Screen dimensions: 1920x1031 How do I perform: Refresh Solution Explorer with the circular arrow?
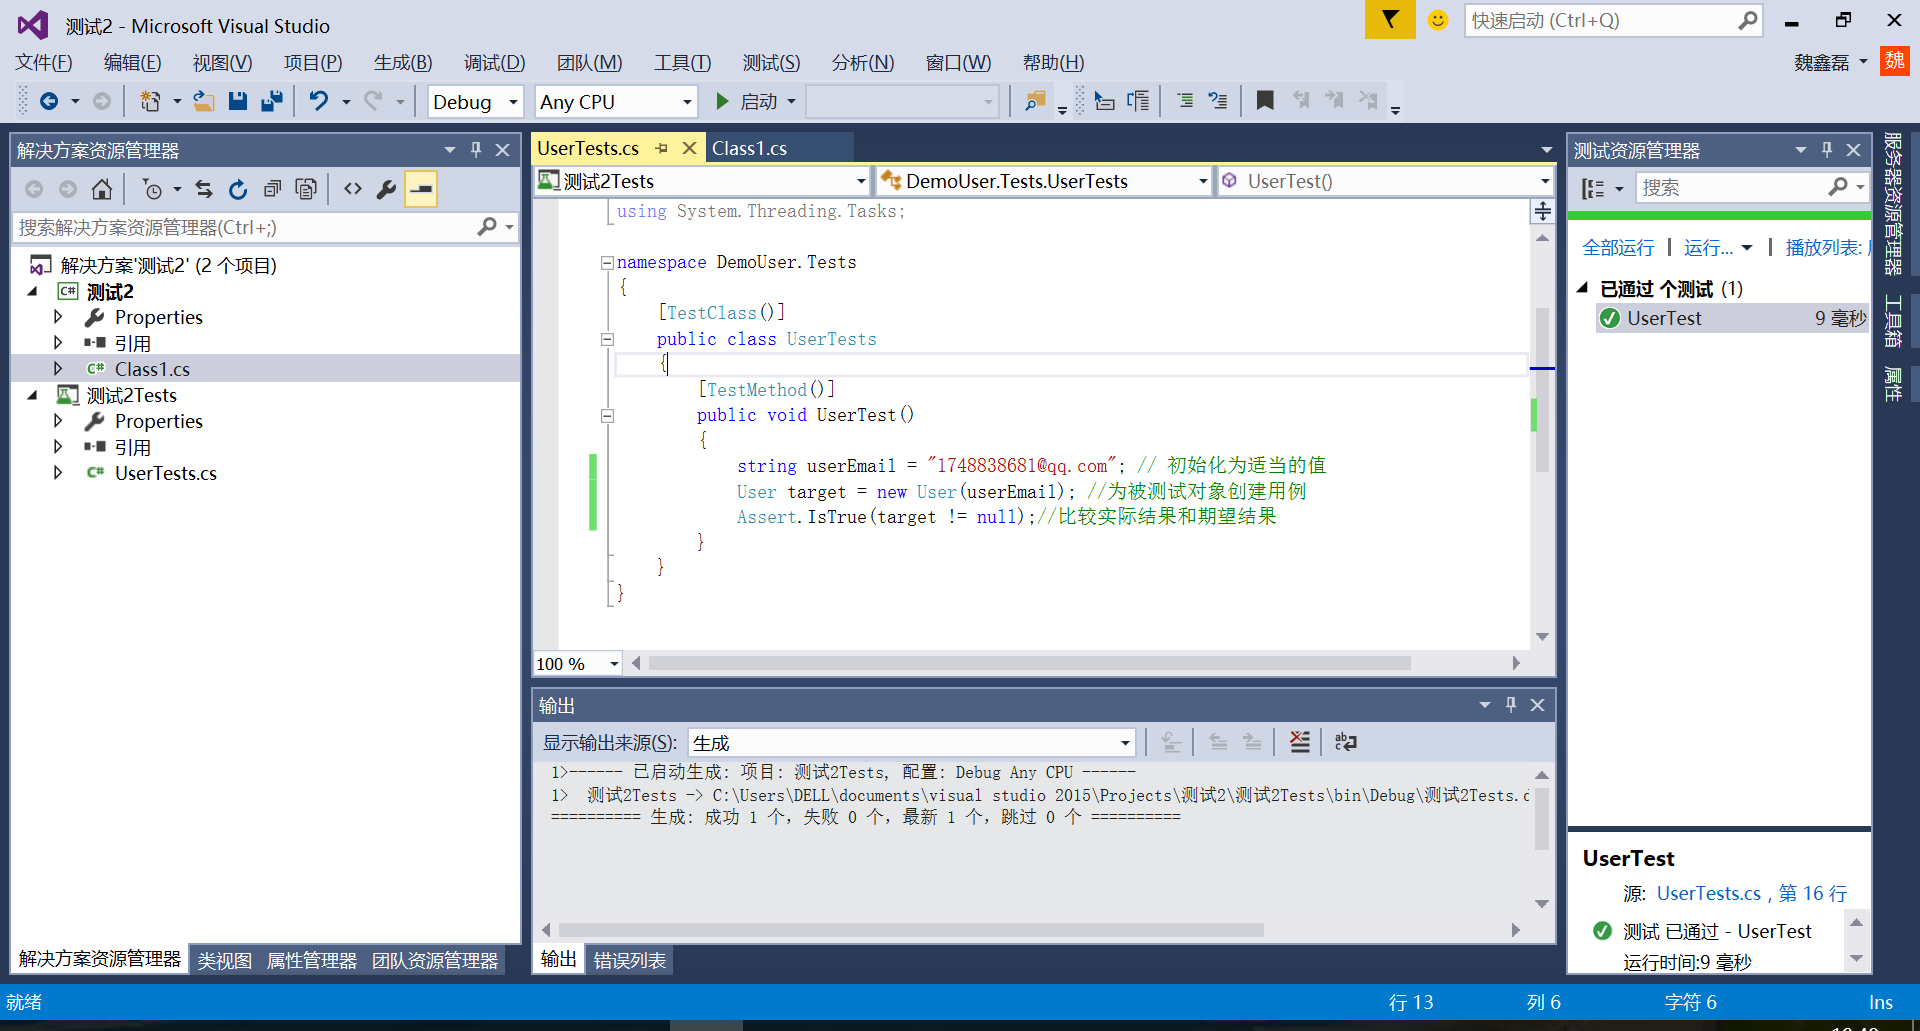[238, 189]
